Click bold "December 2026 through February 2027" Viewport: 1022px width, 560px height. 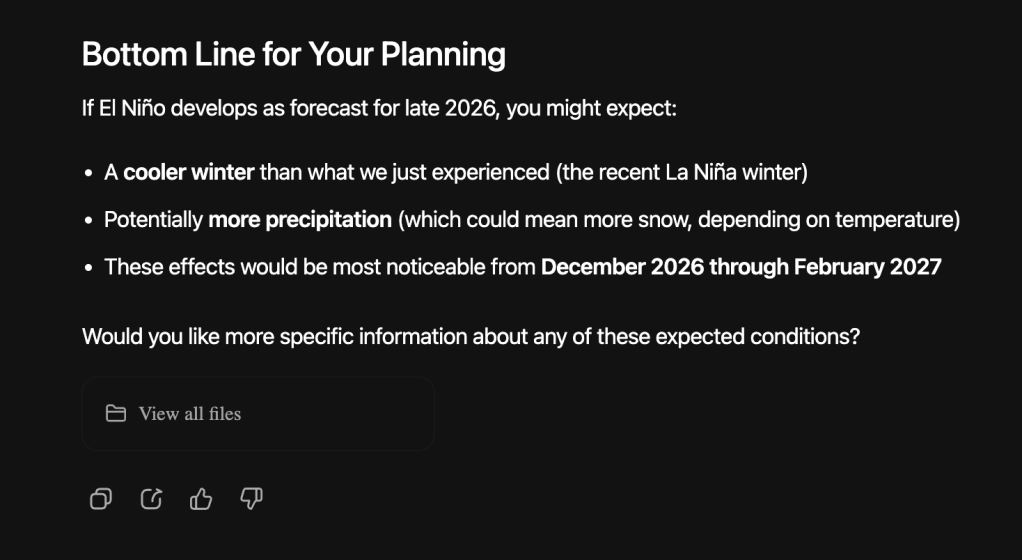click(741, 267)
